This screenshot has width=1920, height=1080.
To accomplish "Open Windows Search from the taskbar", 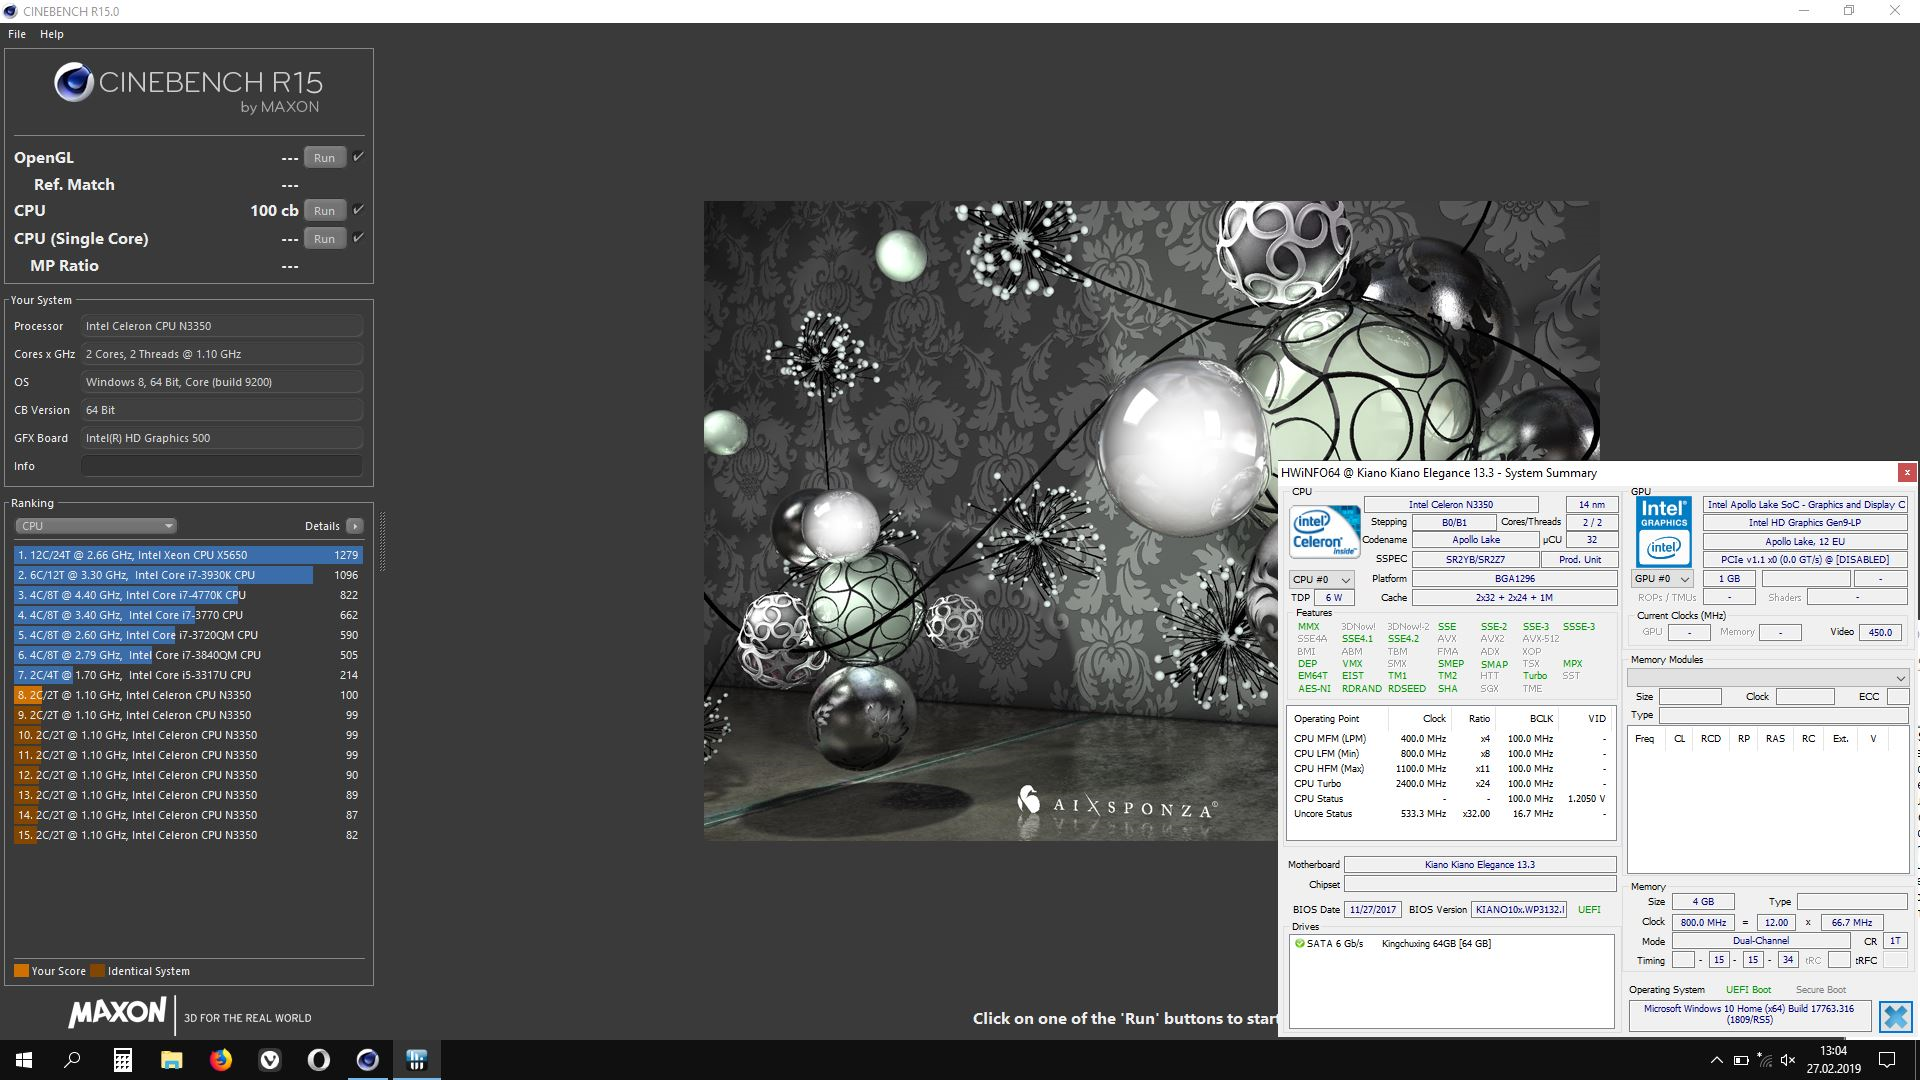I will pos(72,1060).
